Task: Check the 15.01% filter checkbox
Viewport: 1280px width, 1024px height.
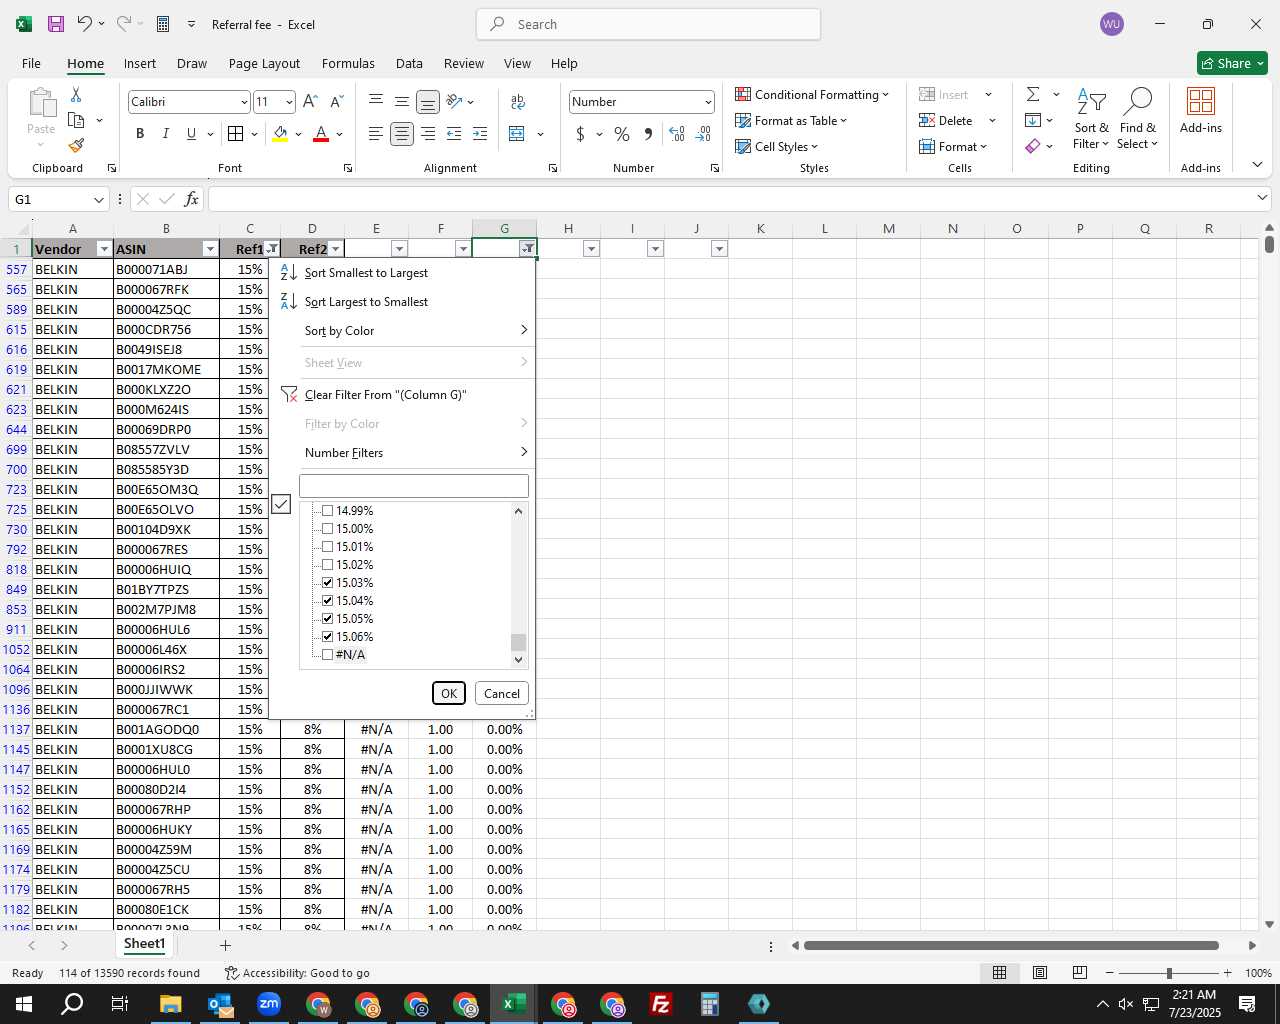Action: (327, 547)
